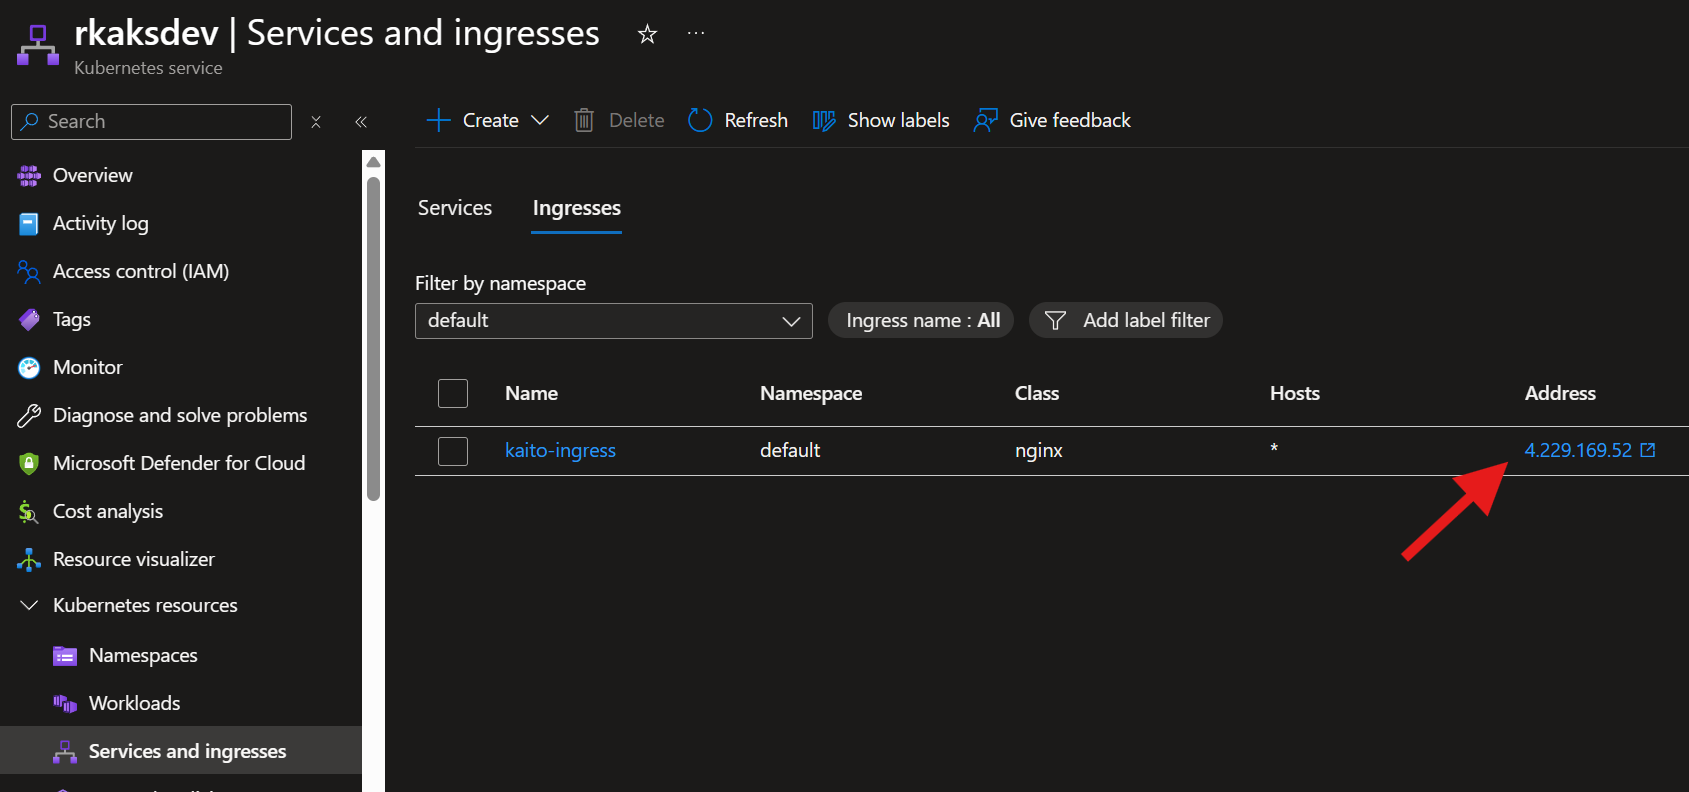Click the Refresh toolbar icon

[700, 121]
